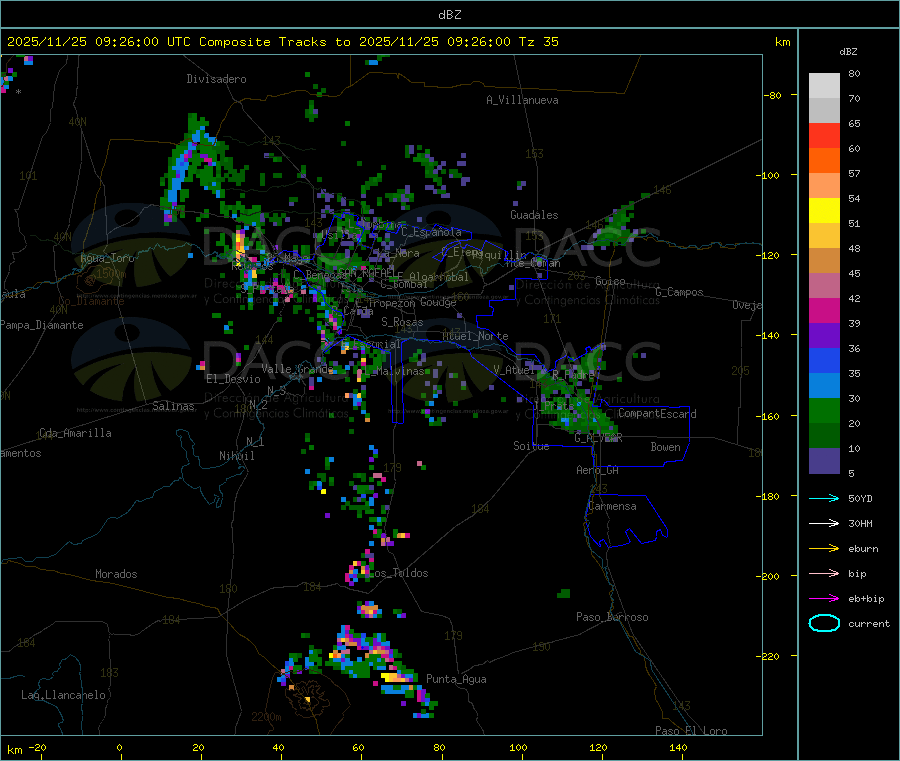Click the magenta eb+bip arrow icon

click(x=824, y=598)
